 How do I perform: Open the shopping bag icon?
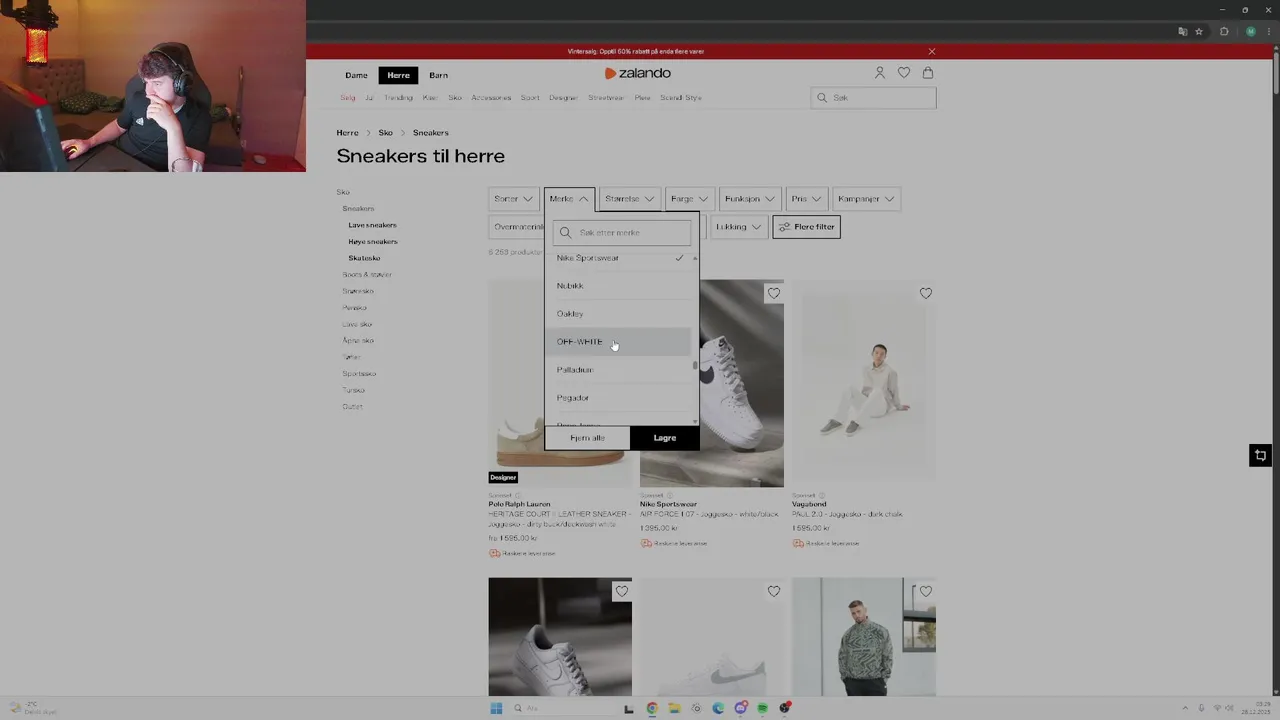pos(928,73)
